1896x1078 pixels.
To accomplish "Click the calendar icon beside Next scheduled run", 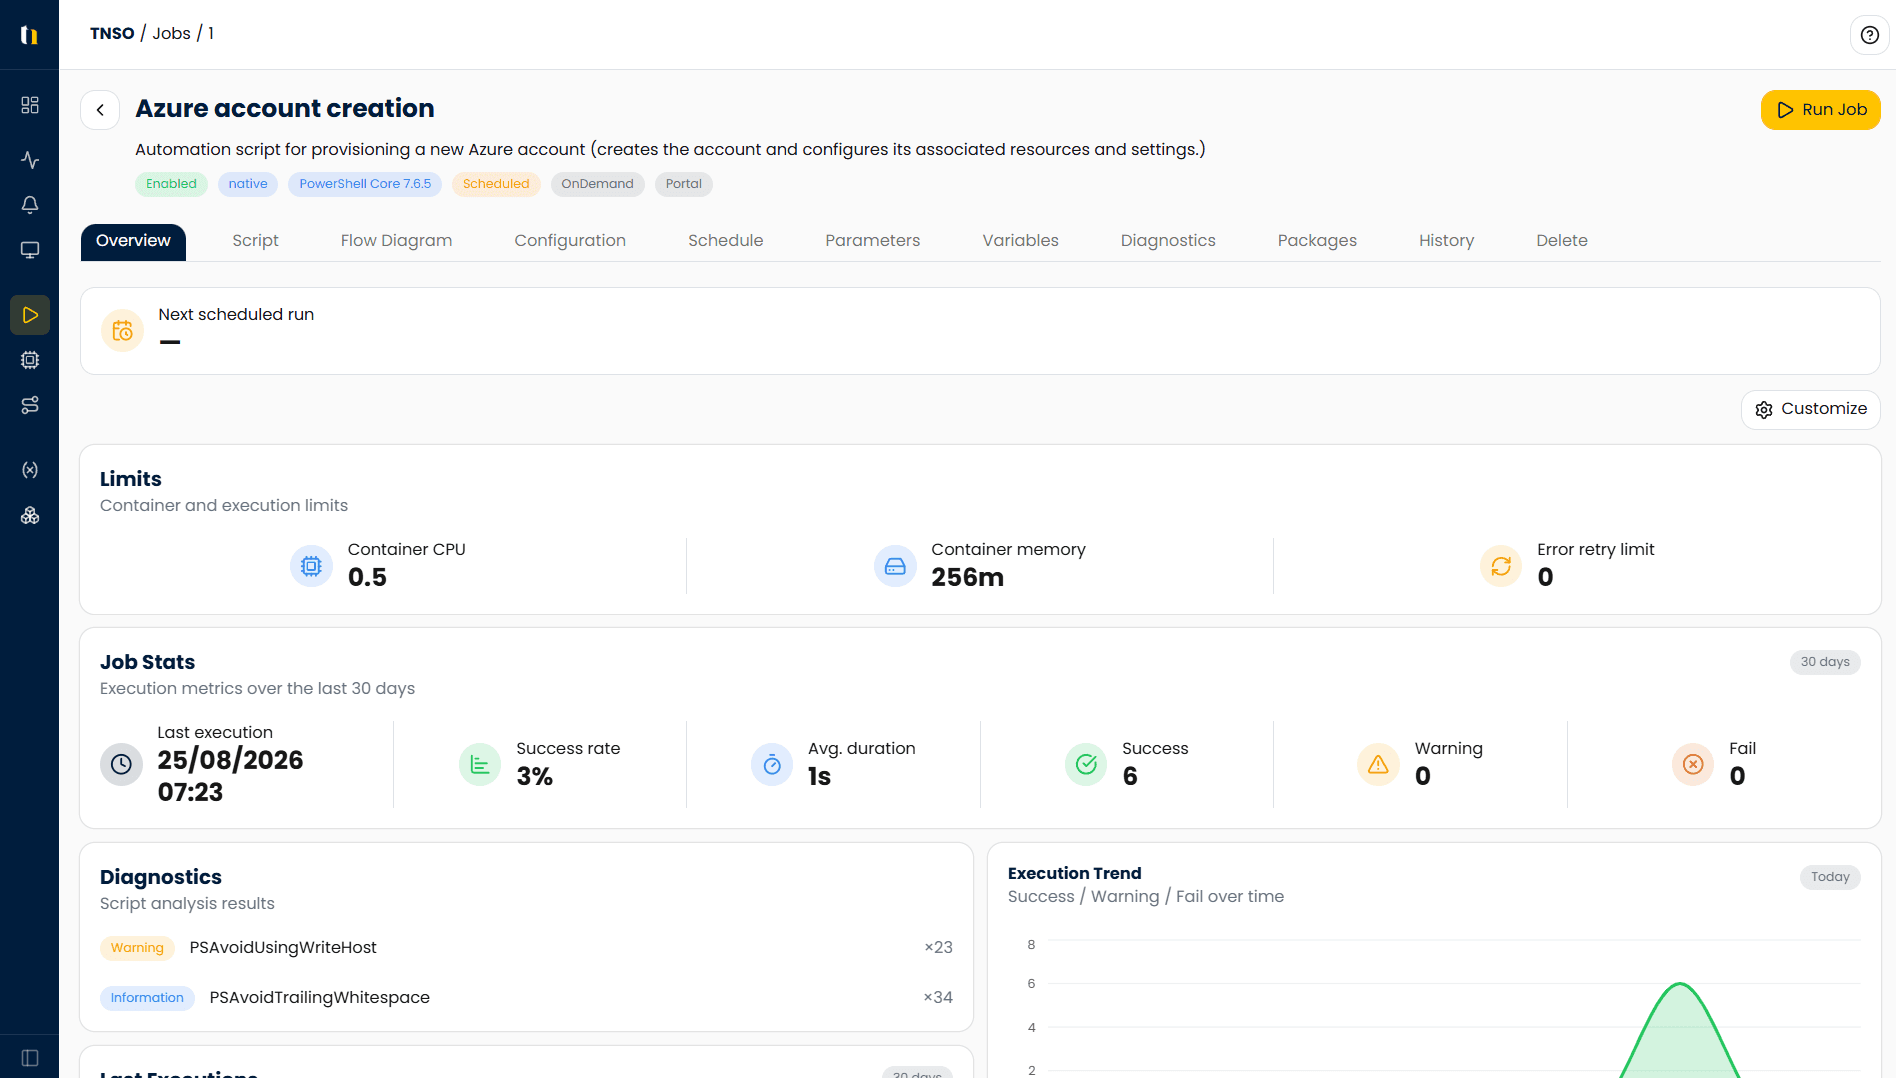I will click(122, 331).
